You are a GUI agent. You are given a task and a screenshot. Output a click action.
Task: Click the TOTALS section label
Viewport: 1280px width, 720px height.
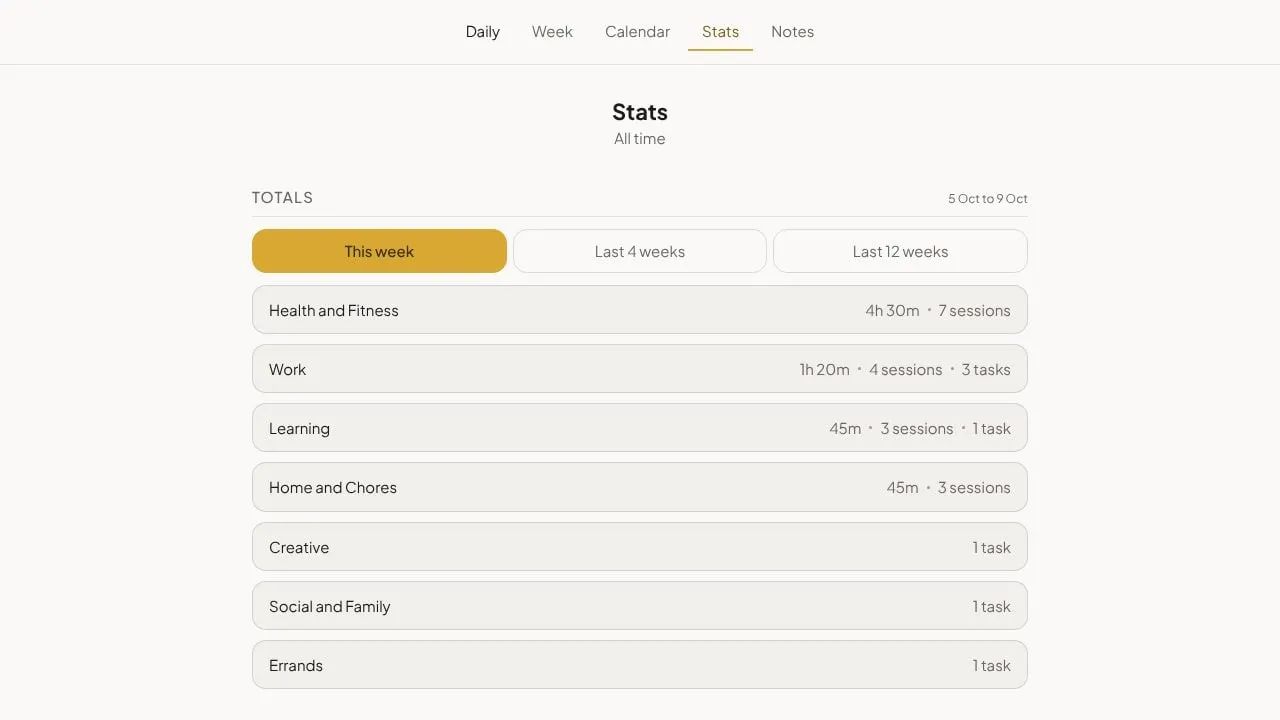282,198
